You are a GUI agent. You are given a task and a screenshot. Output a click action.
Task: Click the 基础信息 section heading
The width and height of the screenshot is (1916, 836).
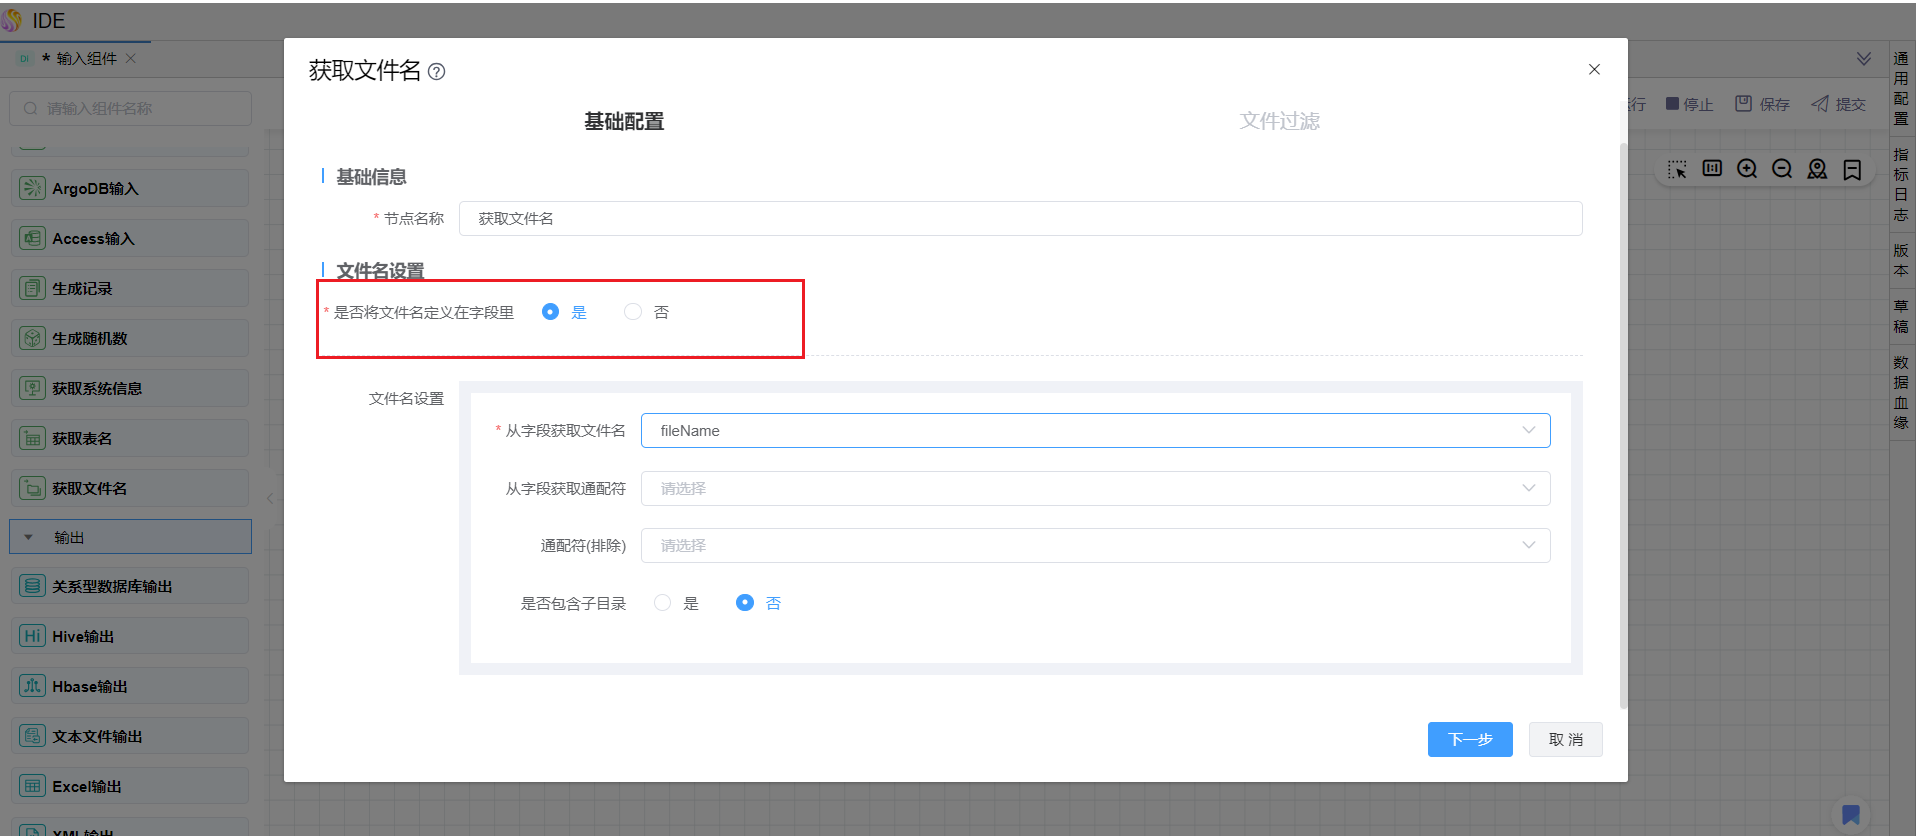pos(371,177)
